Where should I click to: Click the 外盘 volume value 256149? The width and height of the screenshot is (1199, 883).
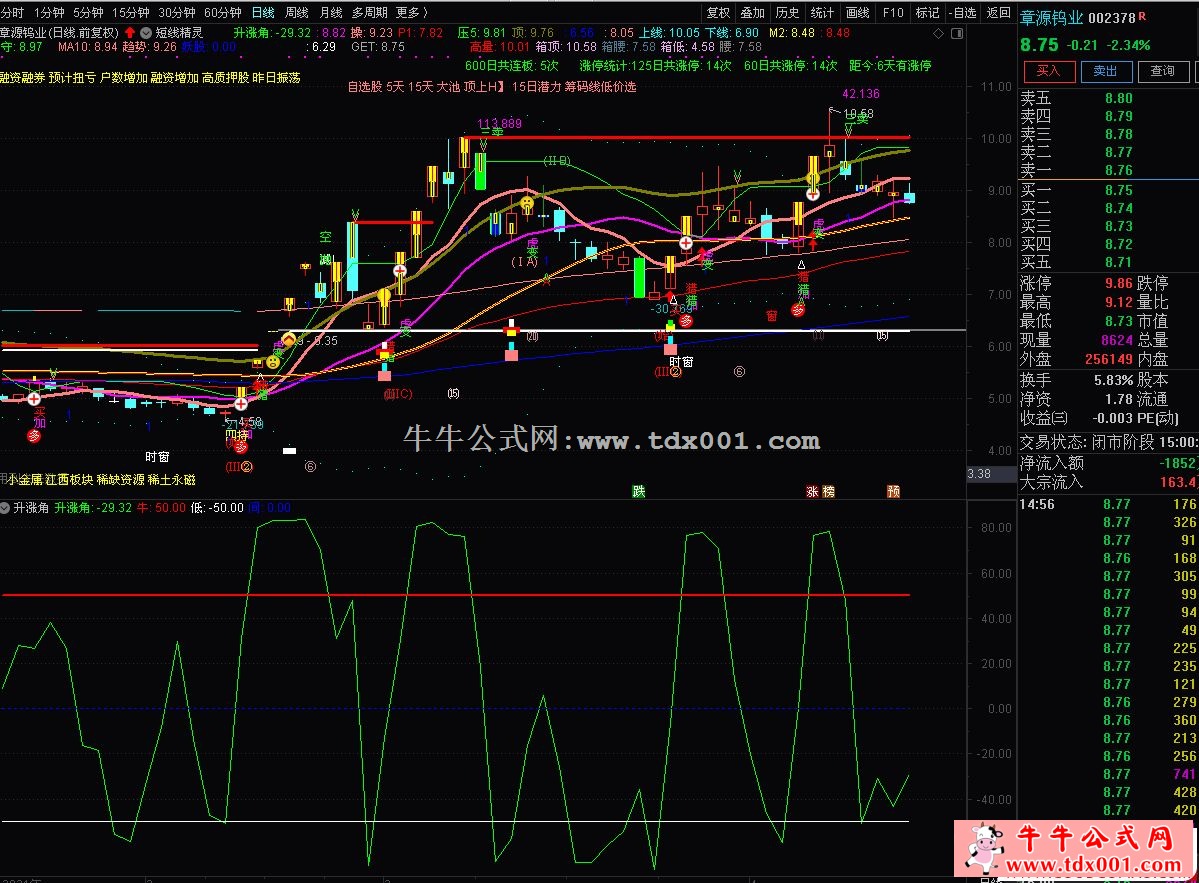click(x=1109, y=359)
